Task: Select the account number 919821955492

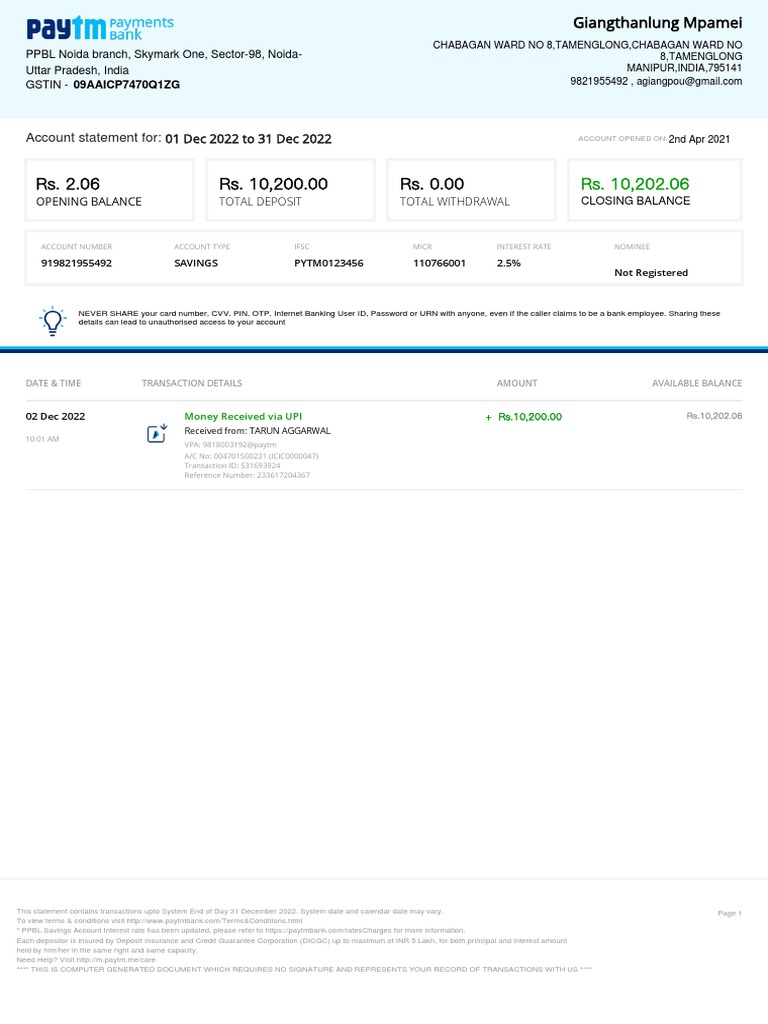Action: (76, 263)
